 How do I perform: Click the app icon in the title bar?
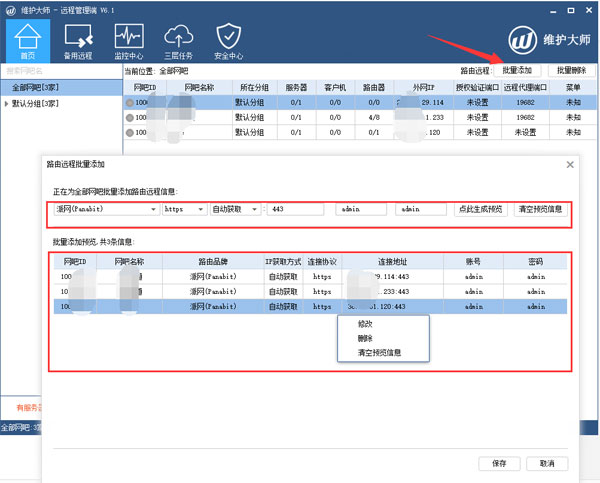pyautogui.click(x=11, y=10)
